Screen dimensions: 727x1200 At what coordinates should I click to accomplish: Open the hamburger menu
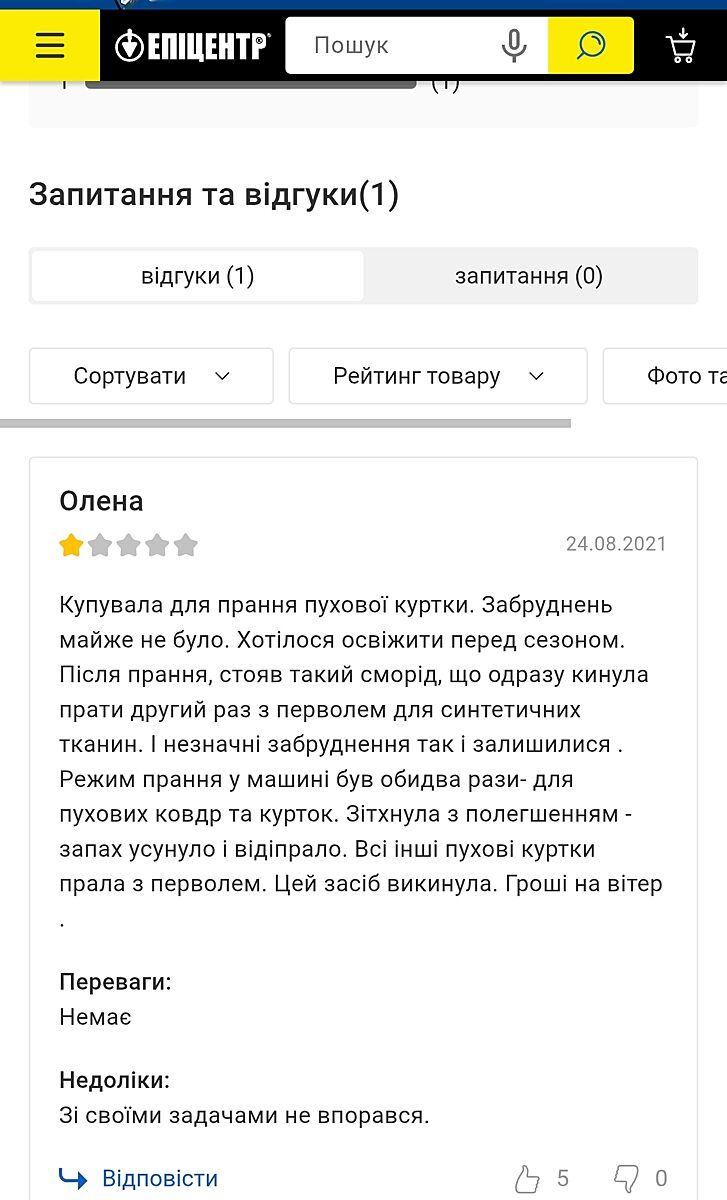49,46
